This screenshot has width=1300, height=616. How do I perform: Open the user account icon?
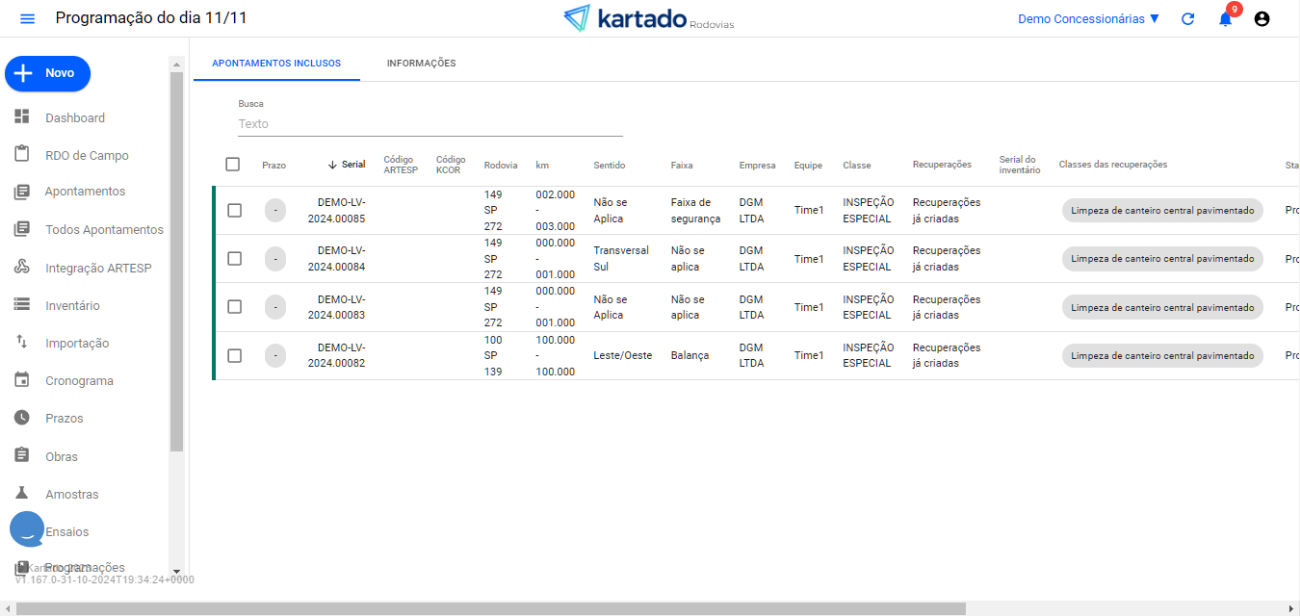[1262, 19]
